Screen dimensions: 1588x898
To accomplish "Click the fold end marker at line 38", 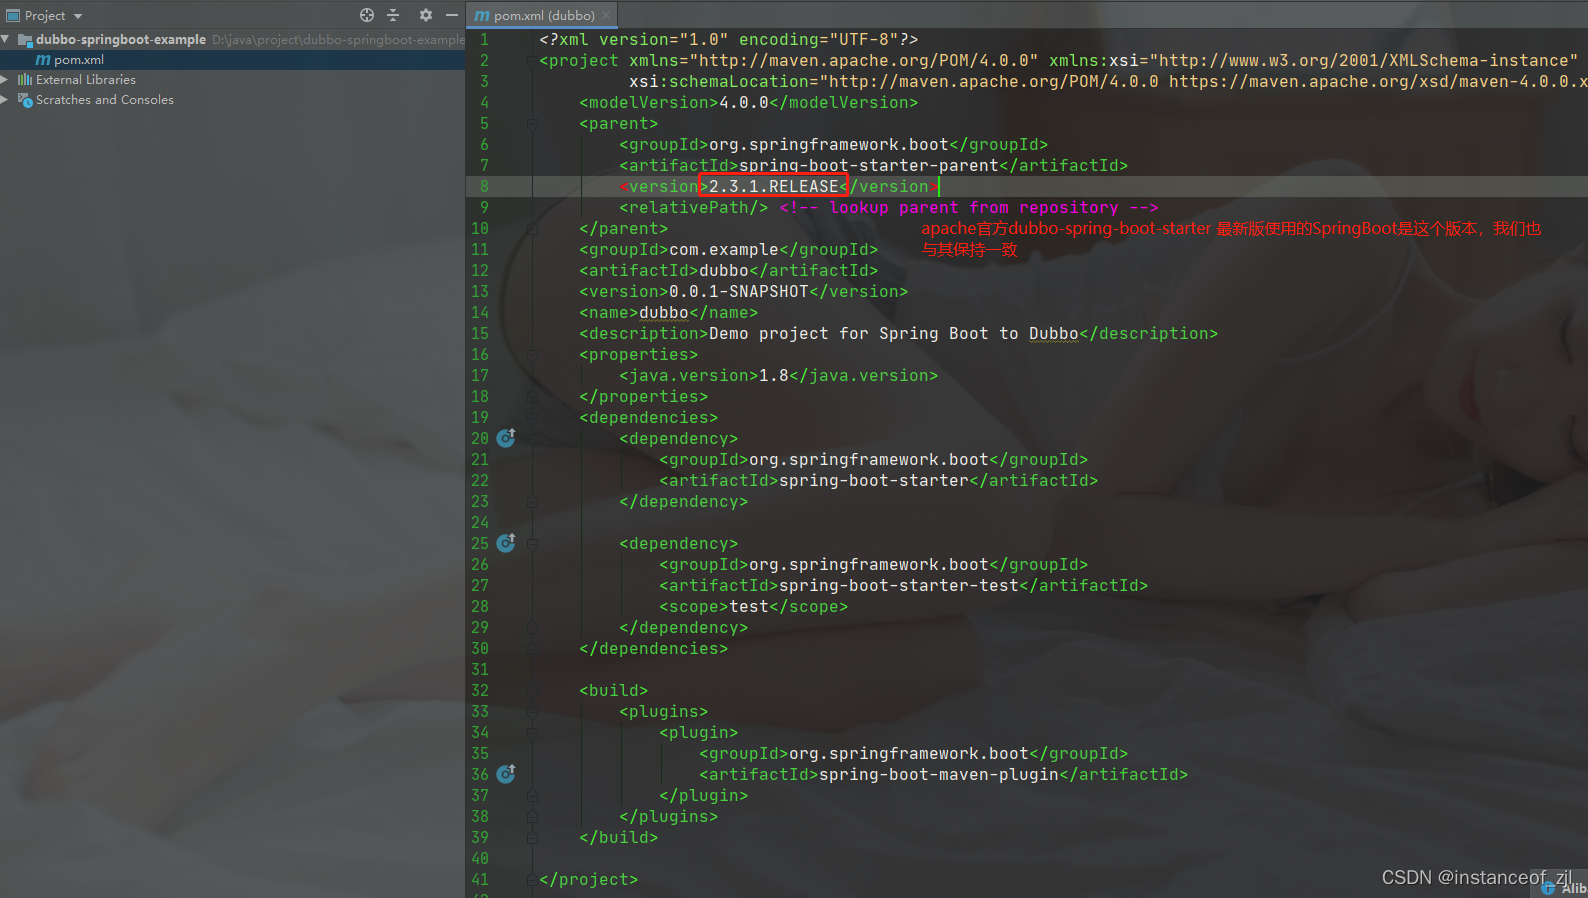I will click(x=532, y=817).
